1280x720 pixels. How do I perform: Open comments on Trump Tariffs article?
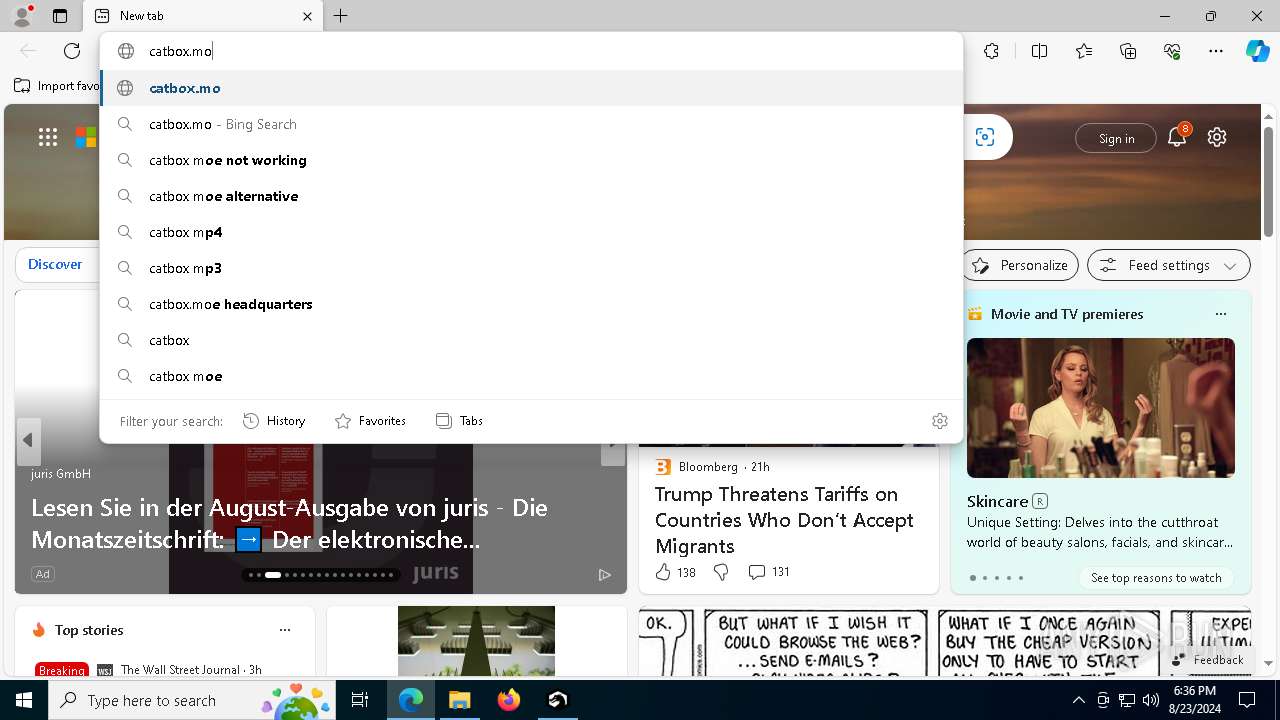coord(769,572)
